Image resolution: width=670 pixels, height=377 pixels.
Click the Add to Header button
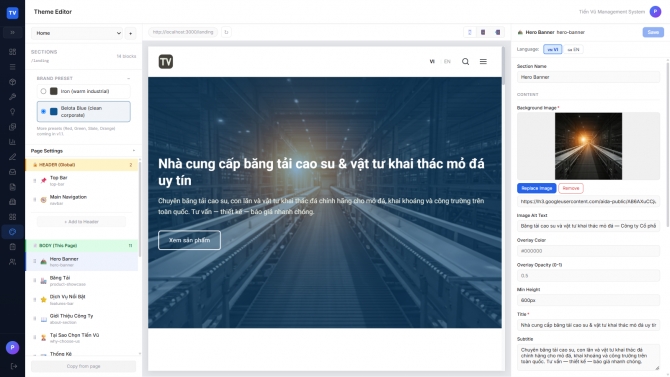pos(82,222)
